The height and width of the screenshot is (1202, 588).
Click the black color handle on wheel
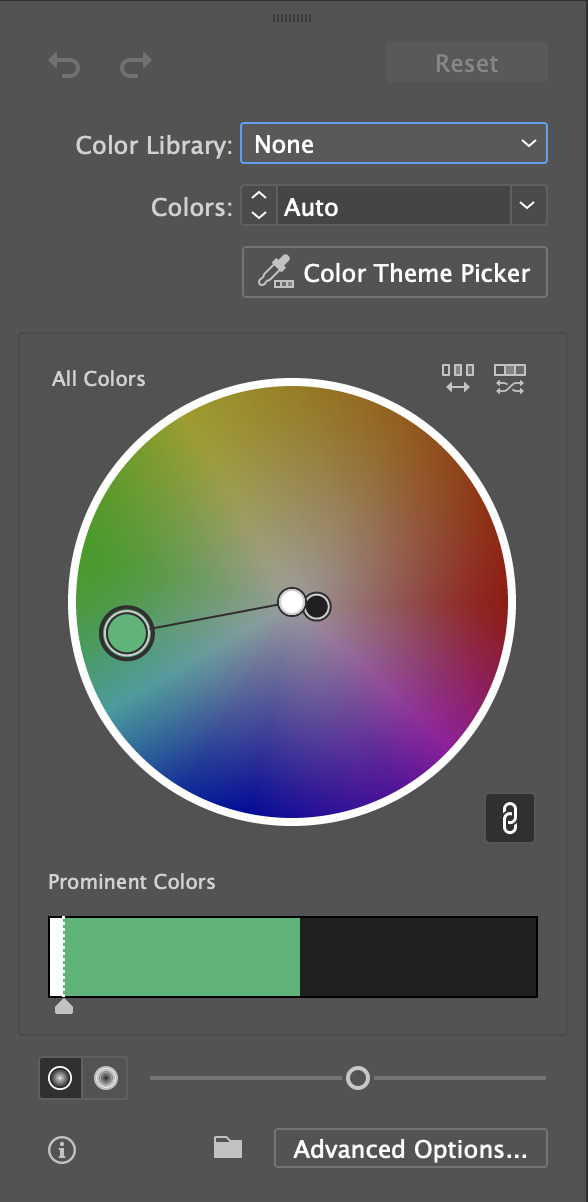click(317, 606)
